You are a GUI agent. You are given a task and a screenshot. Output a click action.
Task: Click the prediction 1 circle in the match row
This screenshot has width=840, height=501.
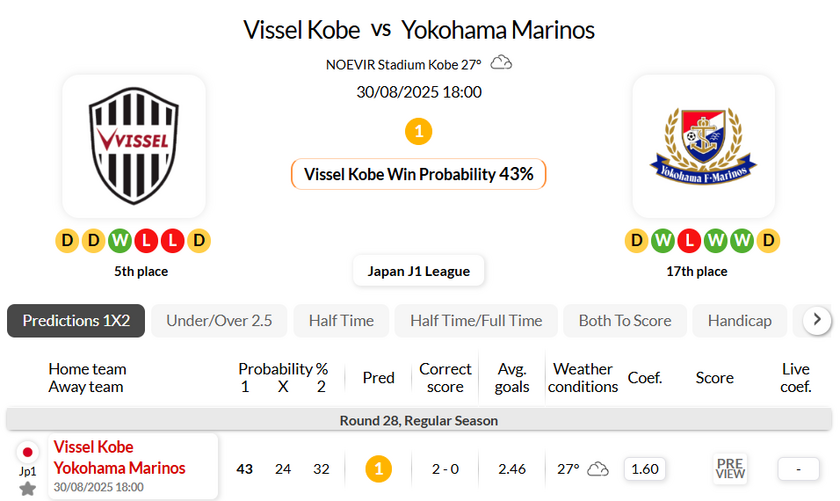(378, 468)
